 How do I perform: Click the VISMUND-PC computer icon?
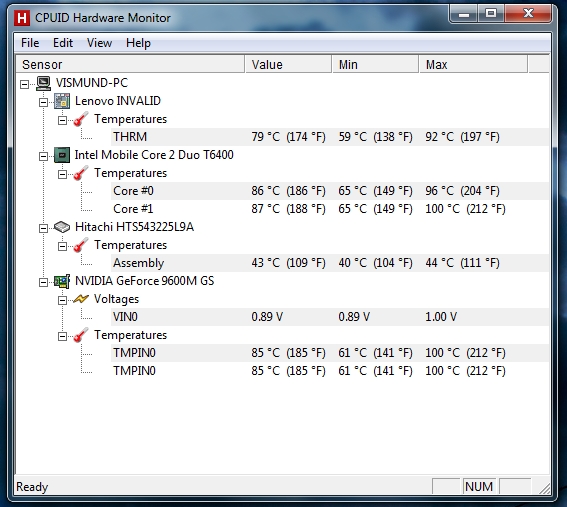coord(43,83)
